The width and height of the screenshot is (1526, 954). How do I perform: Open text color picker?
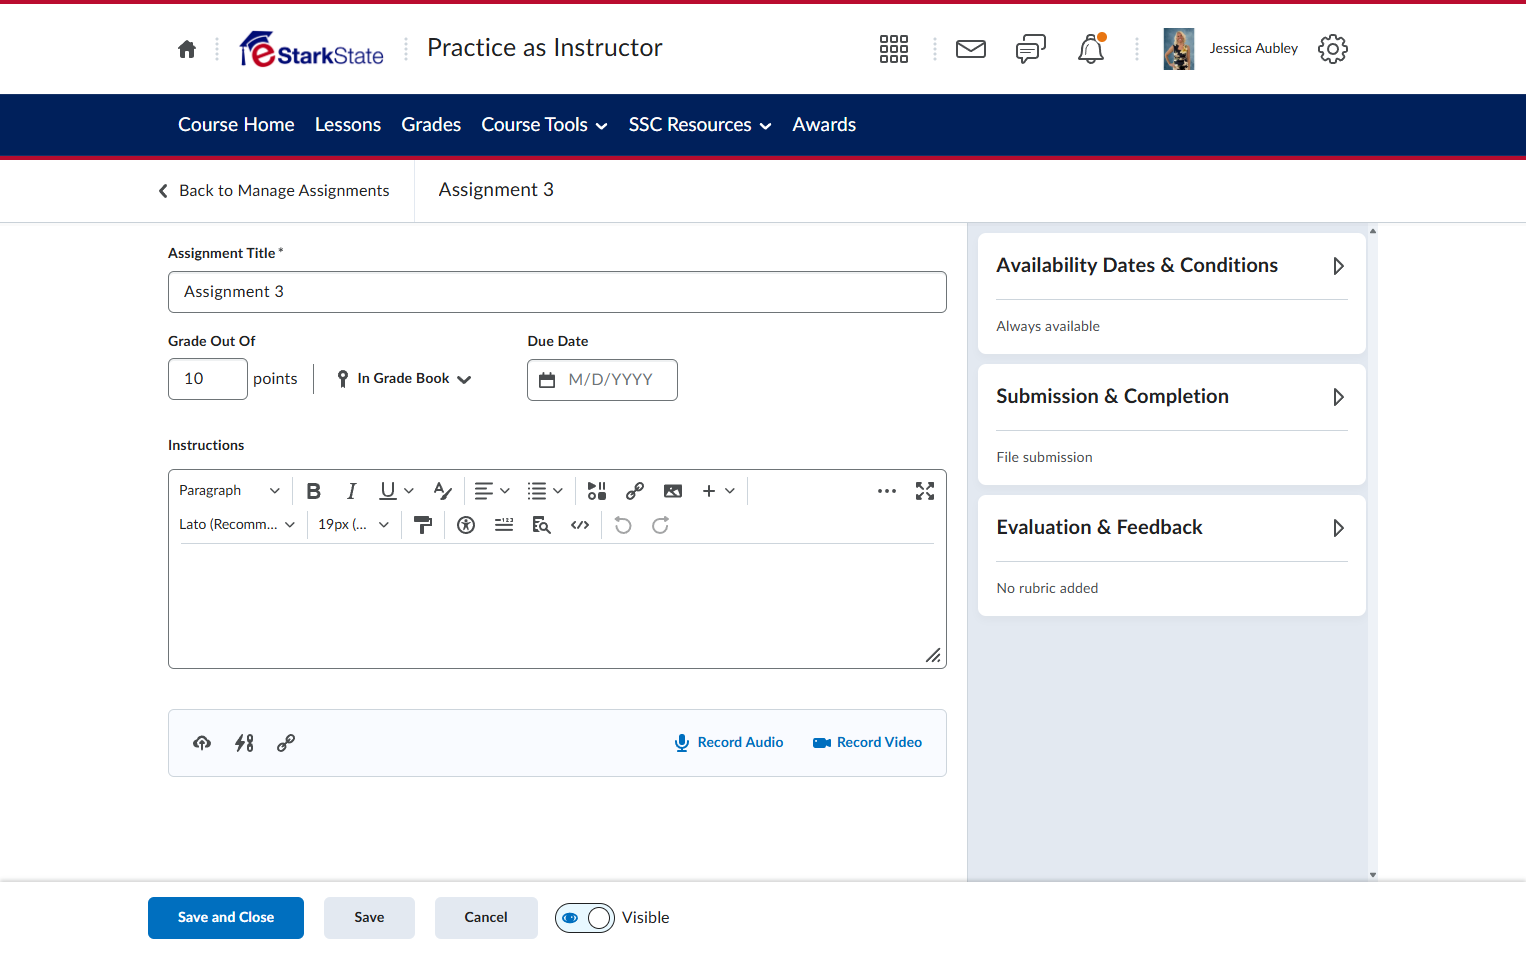click(x=443, y=491)
